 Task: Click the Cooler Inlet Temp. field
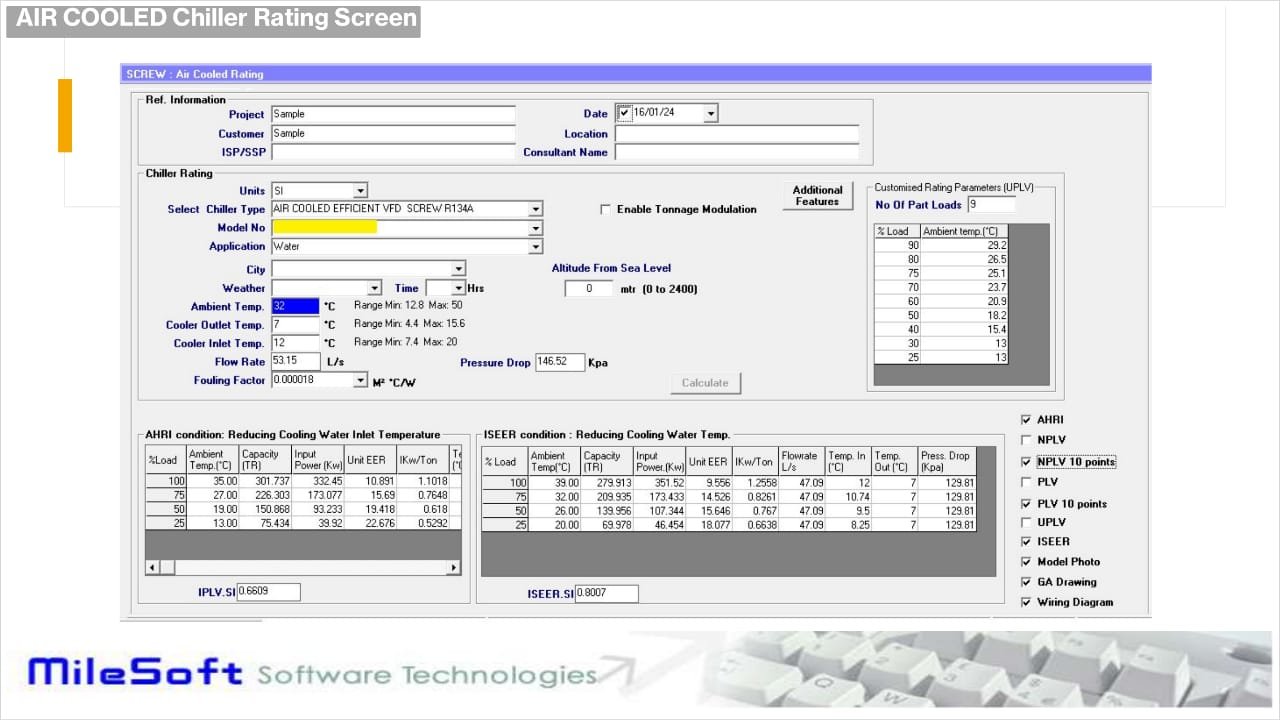[295, 343]
